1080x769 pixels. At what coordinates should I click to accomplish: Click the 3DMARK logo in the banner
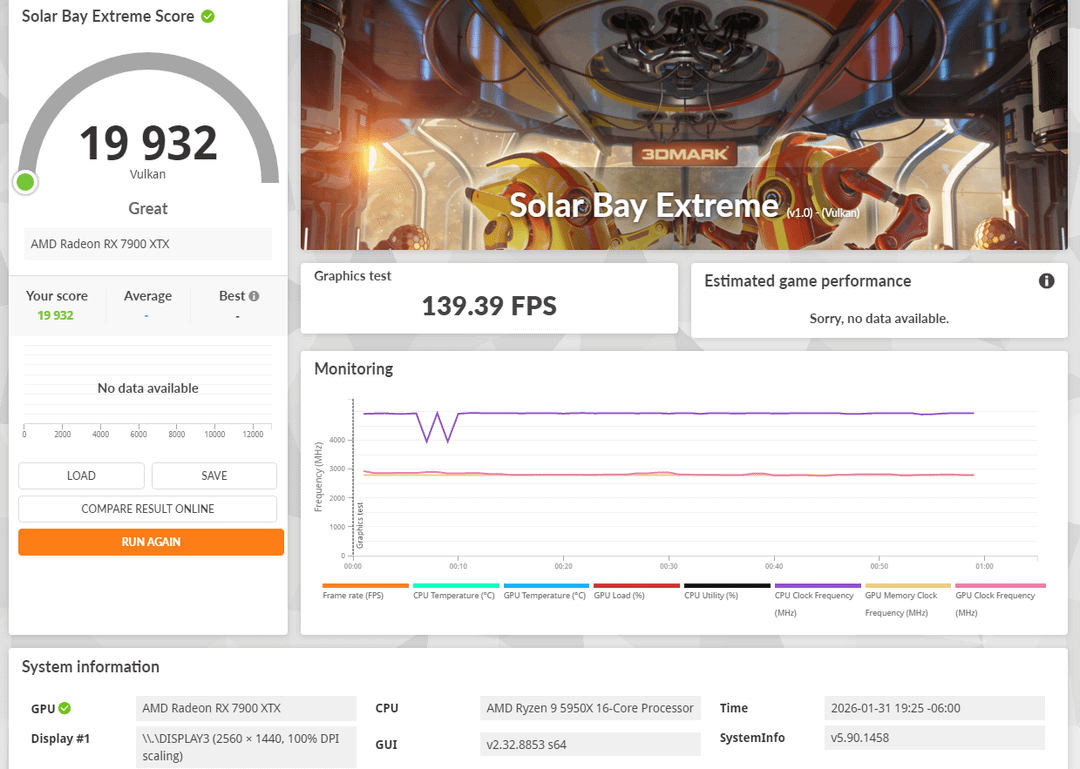click(x=685, y=155)
